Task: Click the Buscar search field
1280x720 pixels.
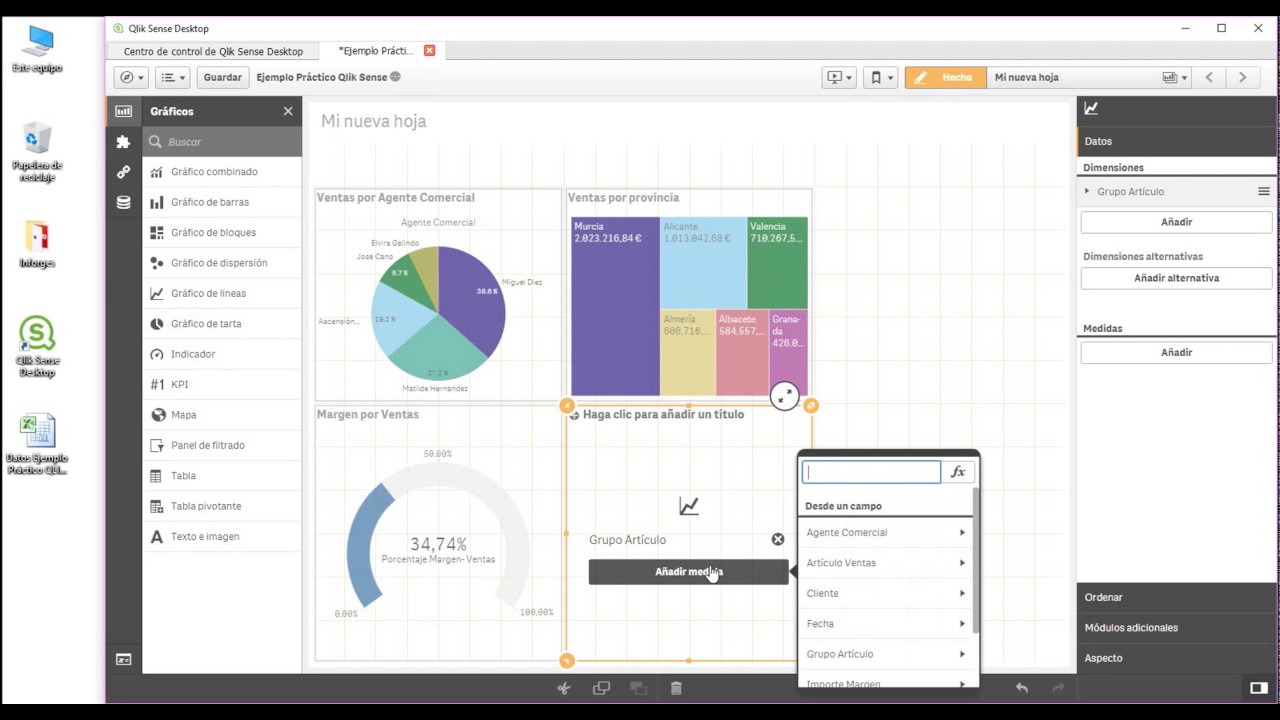Action: (x=222, y=142)
